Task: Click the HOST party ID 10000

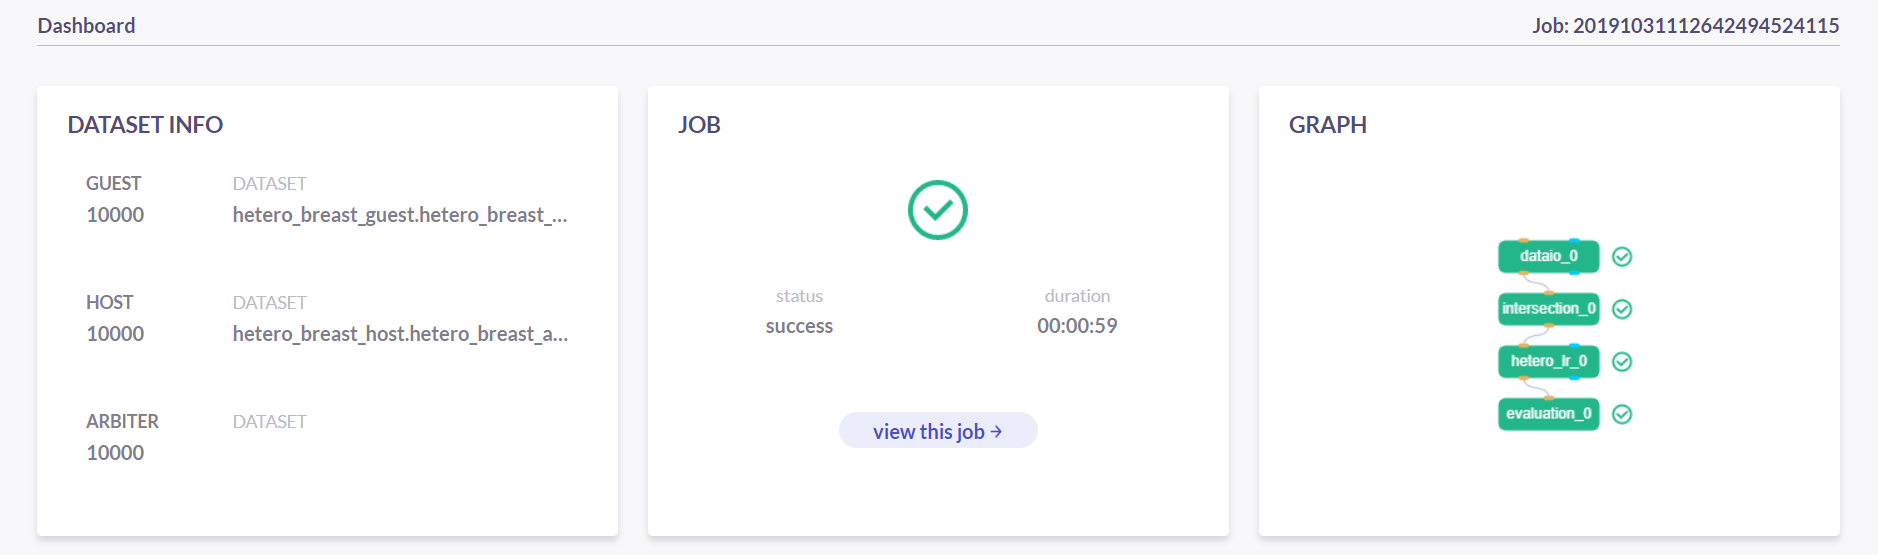Action: 115,334
